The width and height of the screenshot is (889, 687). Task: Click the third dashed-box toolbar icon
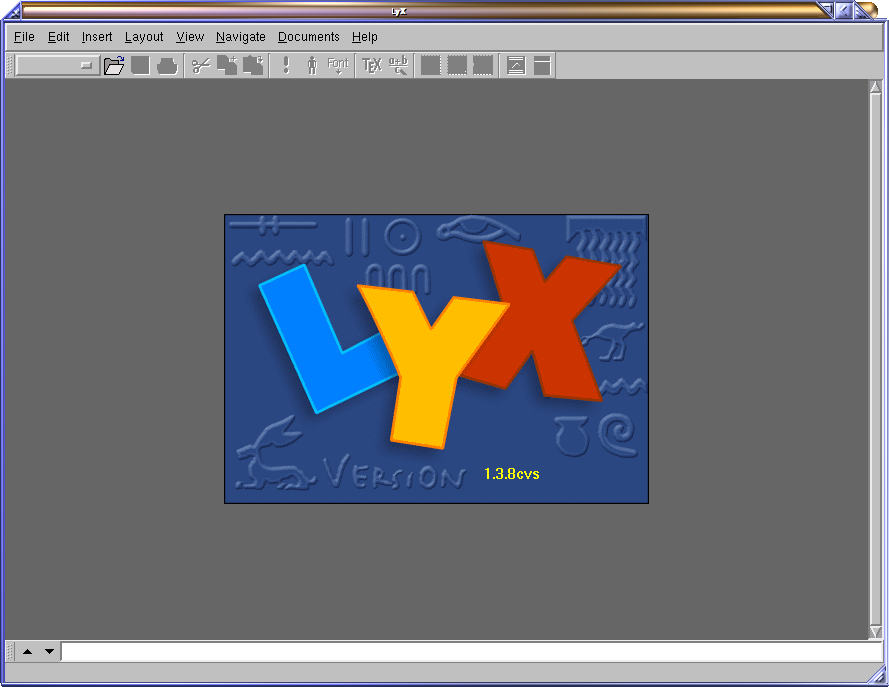click(x=483, y=66)
